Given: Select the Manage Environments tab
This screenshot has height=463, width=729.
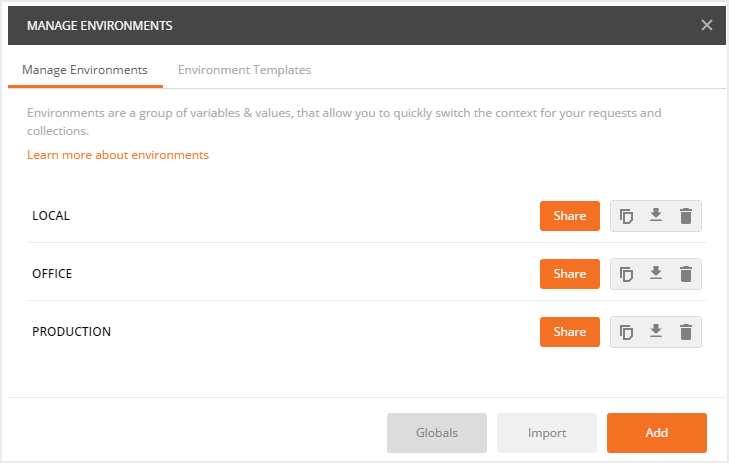Looking at the screenshot, I should pos(85,70).
